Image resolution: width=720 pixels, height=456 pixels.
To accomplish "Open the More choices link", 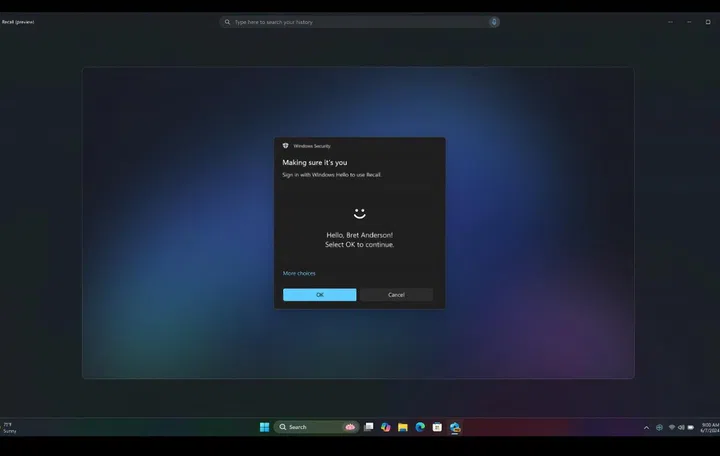I will coord(299,273).
